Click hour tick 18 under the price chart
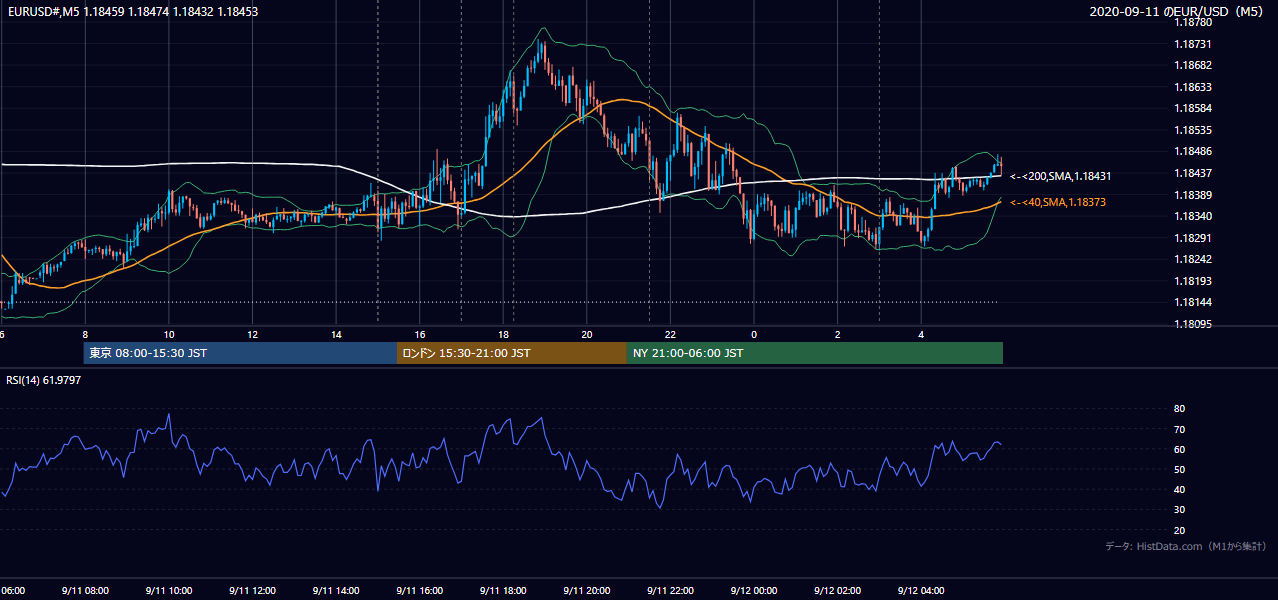Viewport: 1278px width, 600px height. (503, 334)
